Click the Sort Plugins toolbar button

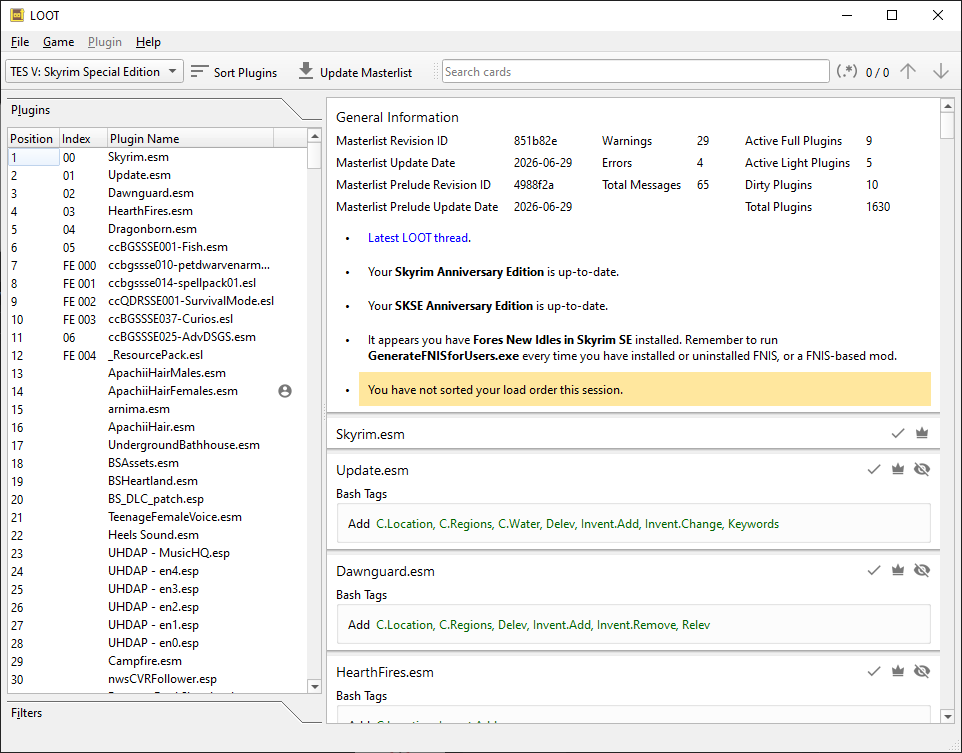point(234,72)
